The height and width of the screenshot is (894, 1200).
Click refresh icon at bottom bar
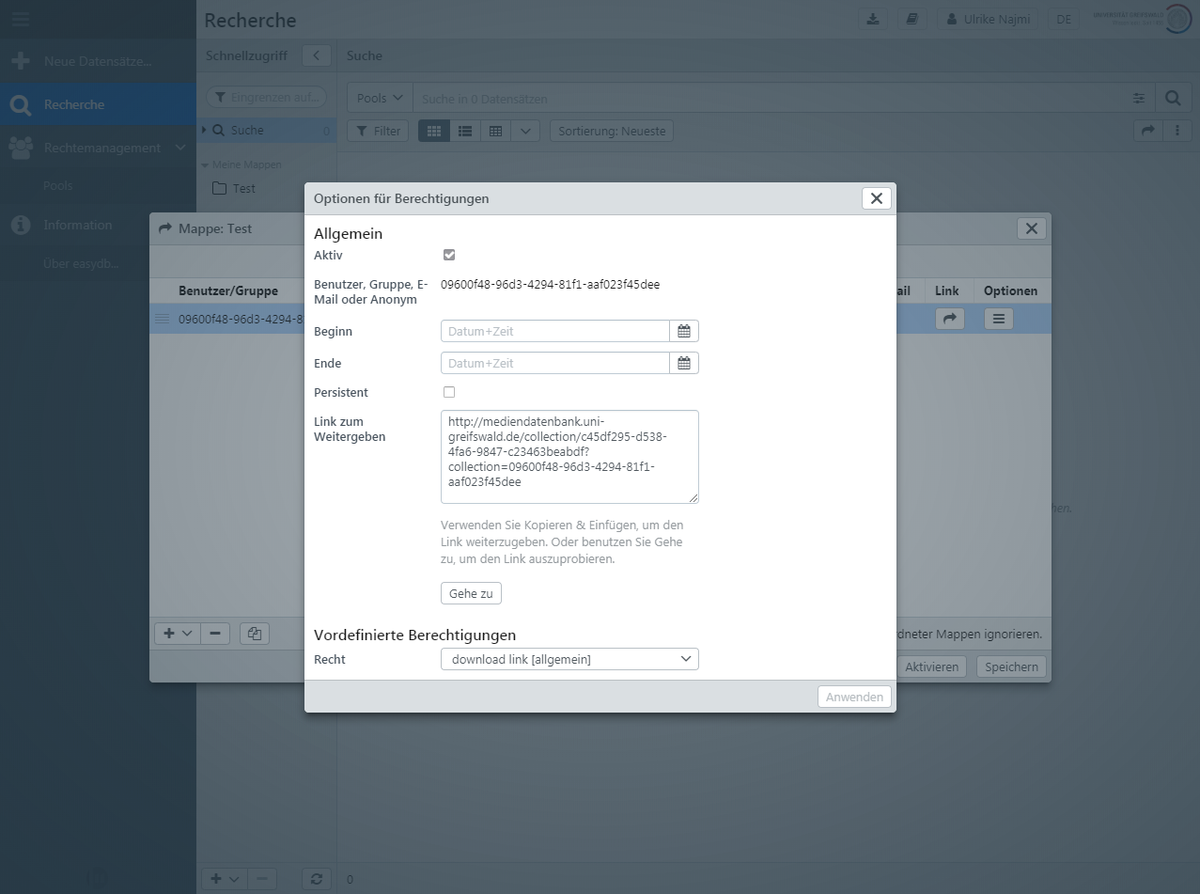316,879
